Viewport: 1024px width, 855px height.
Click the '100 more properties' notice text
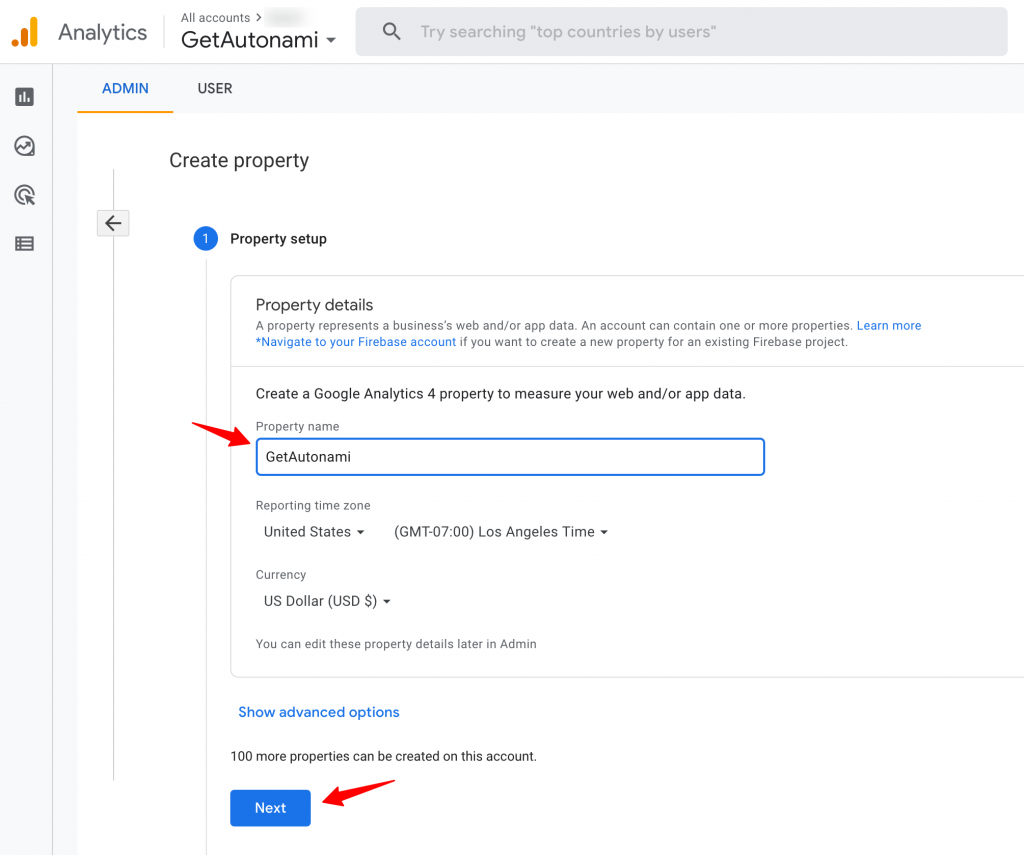(x=383, y=756)
